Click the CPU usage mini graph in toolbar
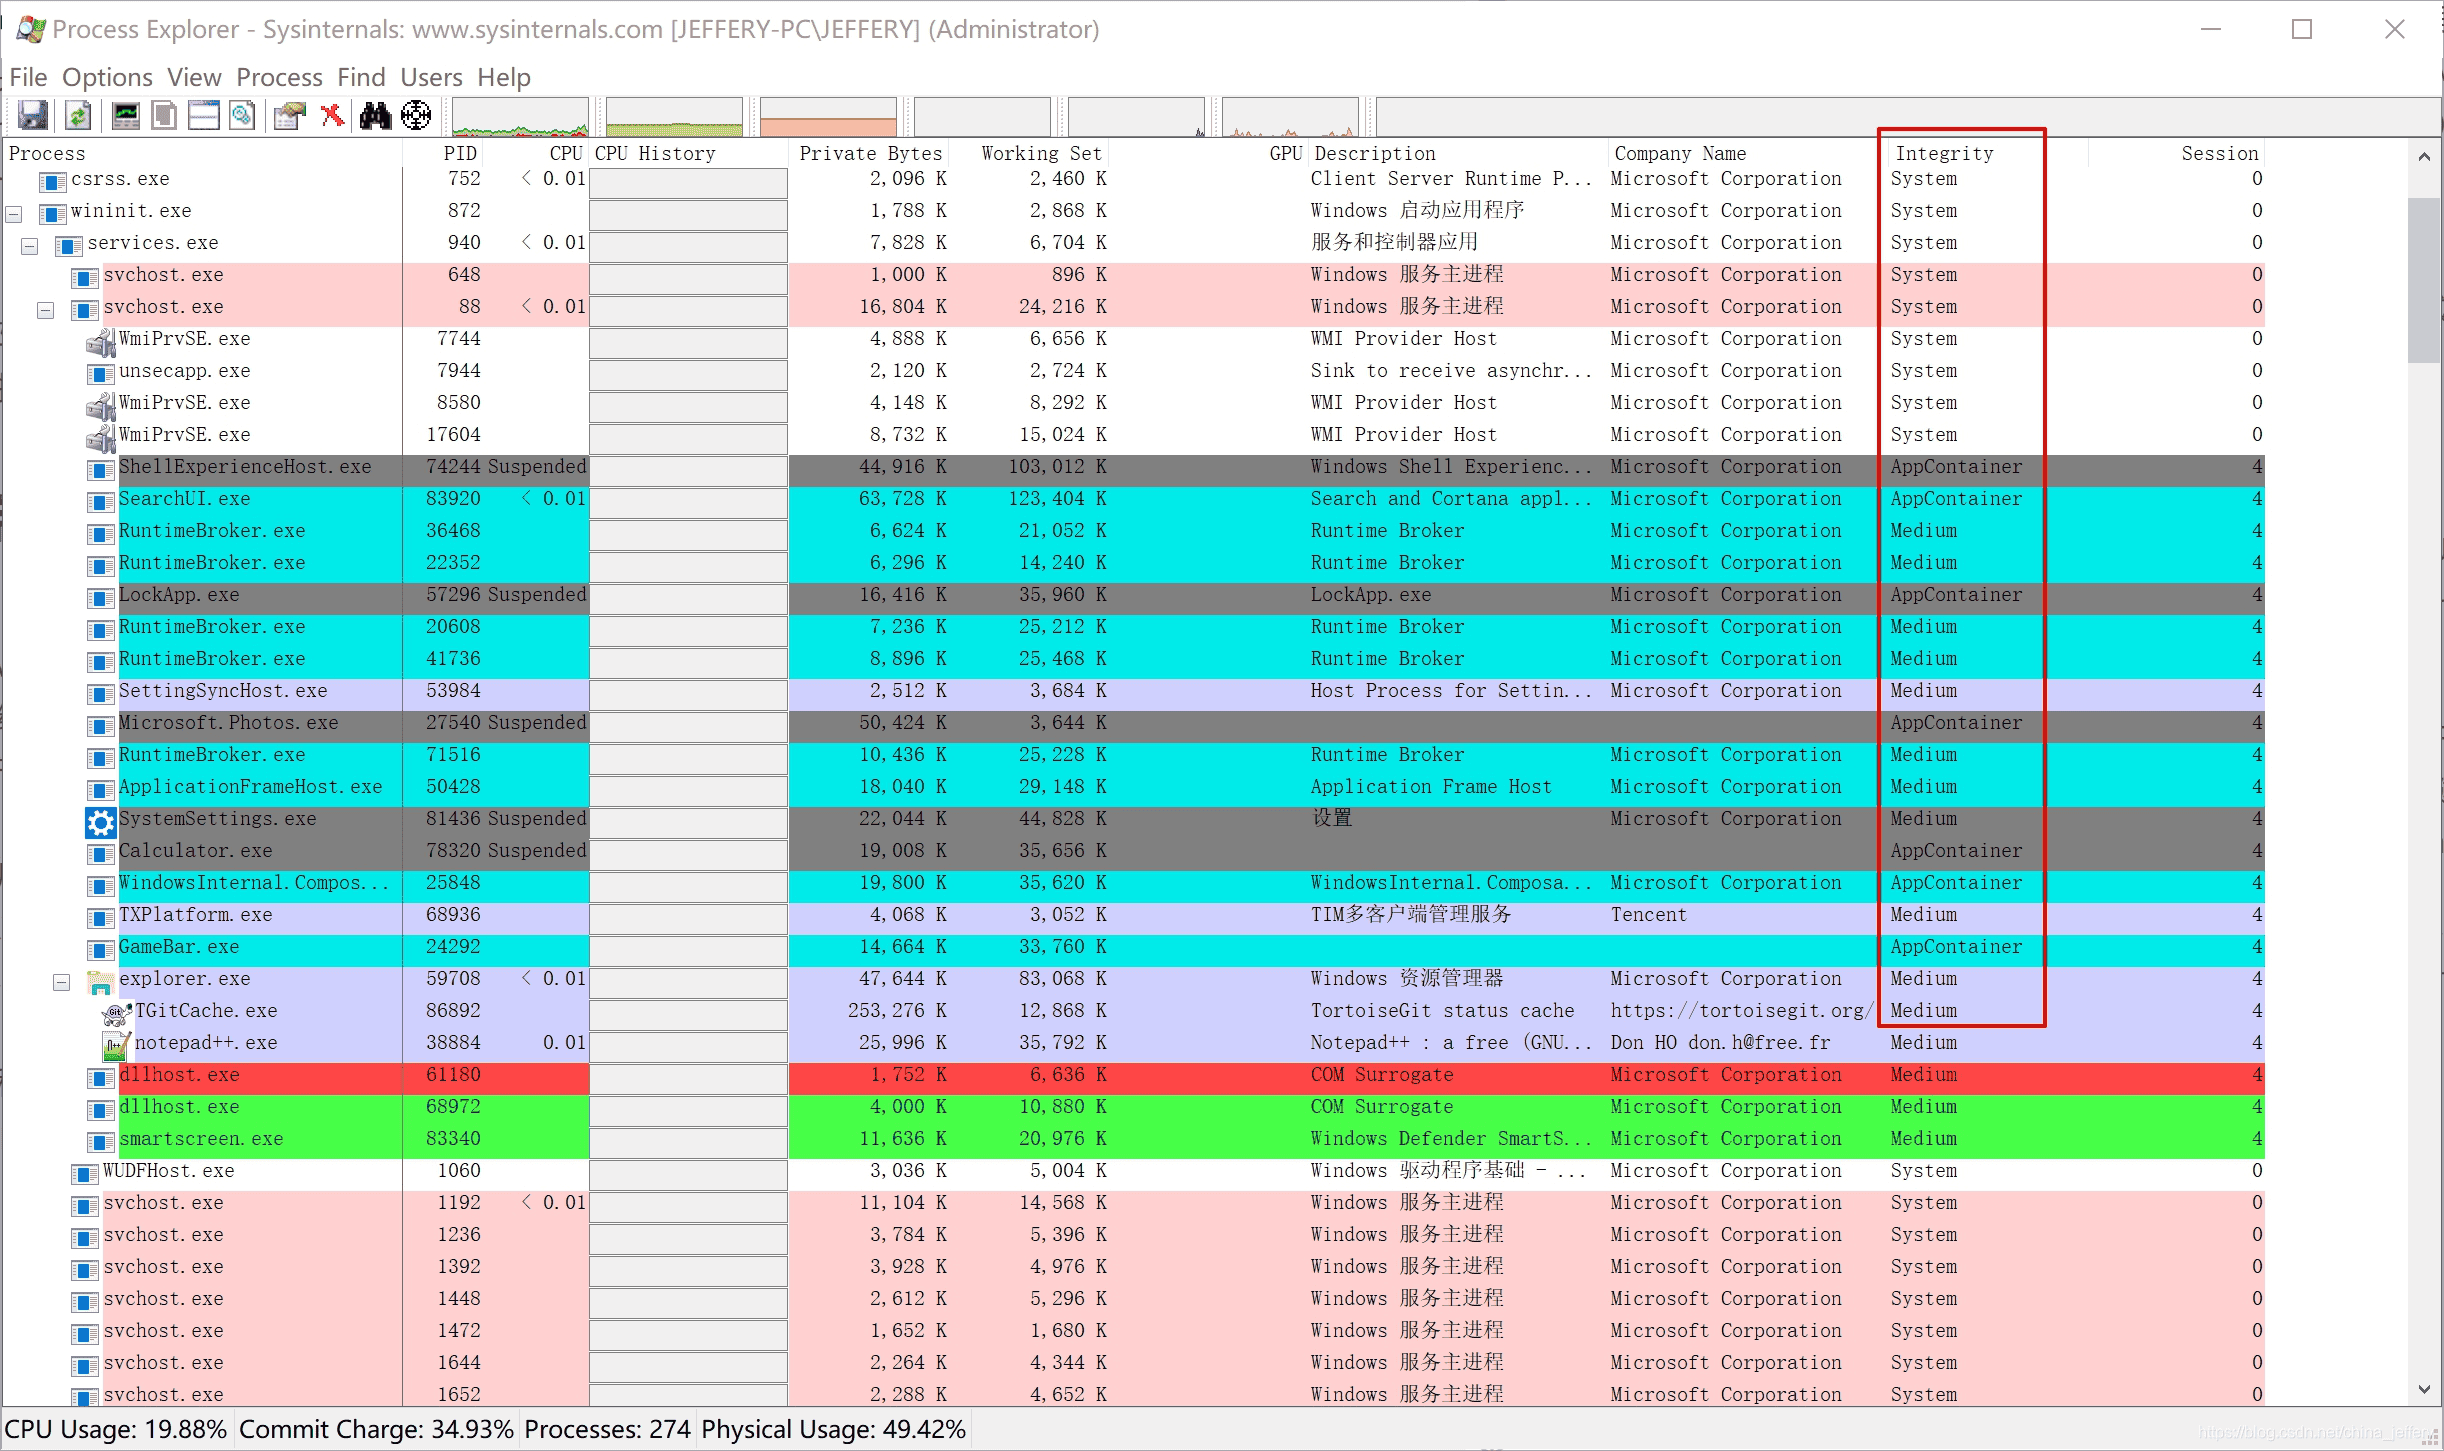Viewport: 2444px width, 1451px height. 520,118
